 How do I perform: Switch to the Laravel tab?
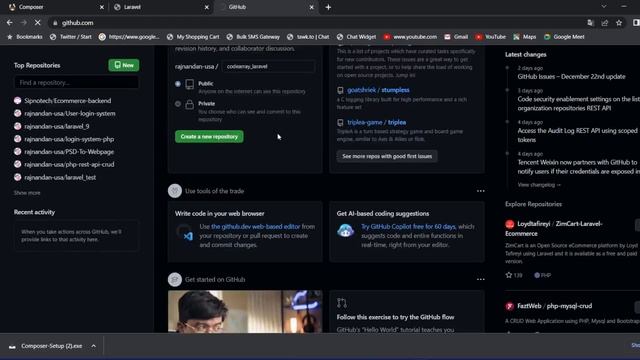pyautogui.click(x=161, y=7)
